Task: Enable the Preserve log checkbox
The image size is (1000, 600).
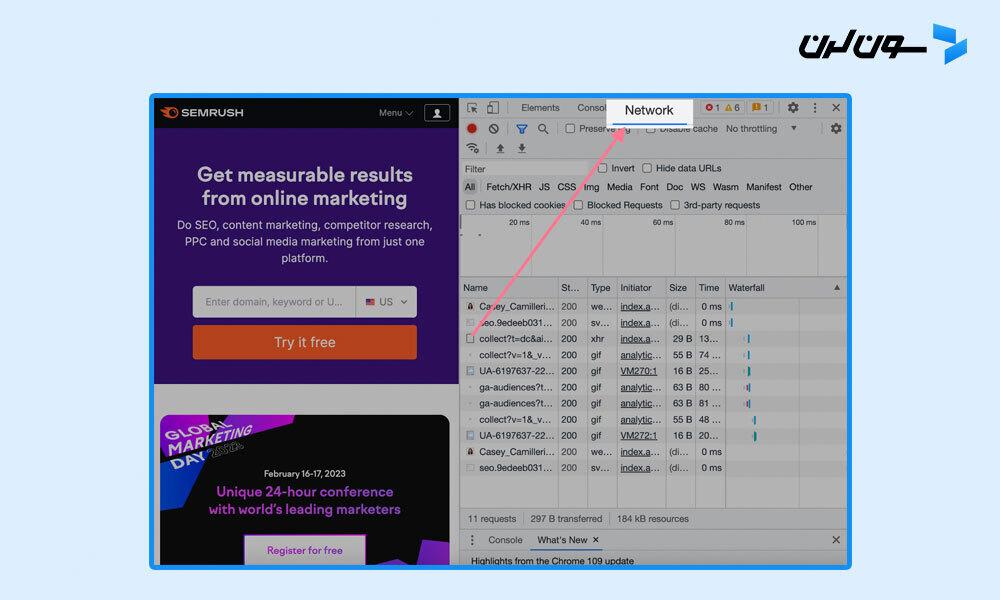Action: 570,128
